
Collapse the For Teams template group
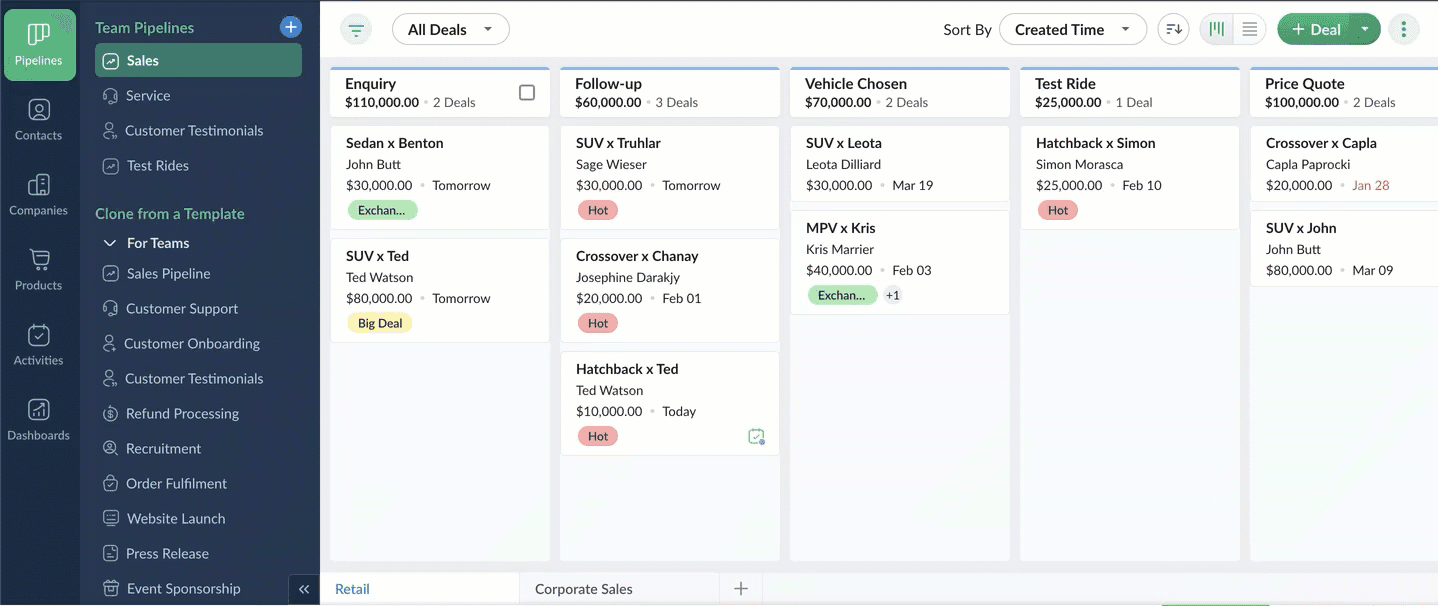tap(110, 242)
